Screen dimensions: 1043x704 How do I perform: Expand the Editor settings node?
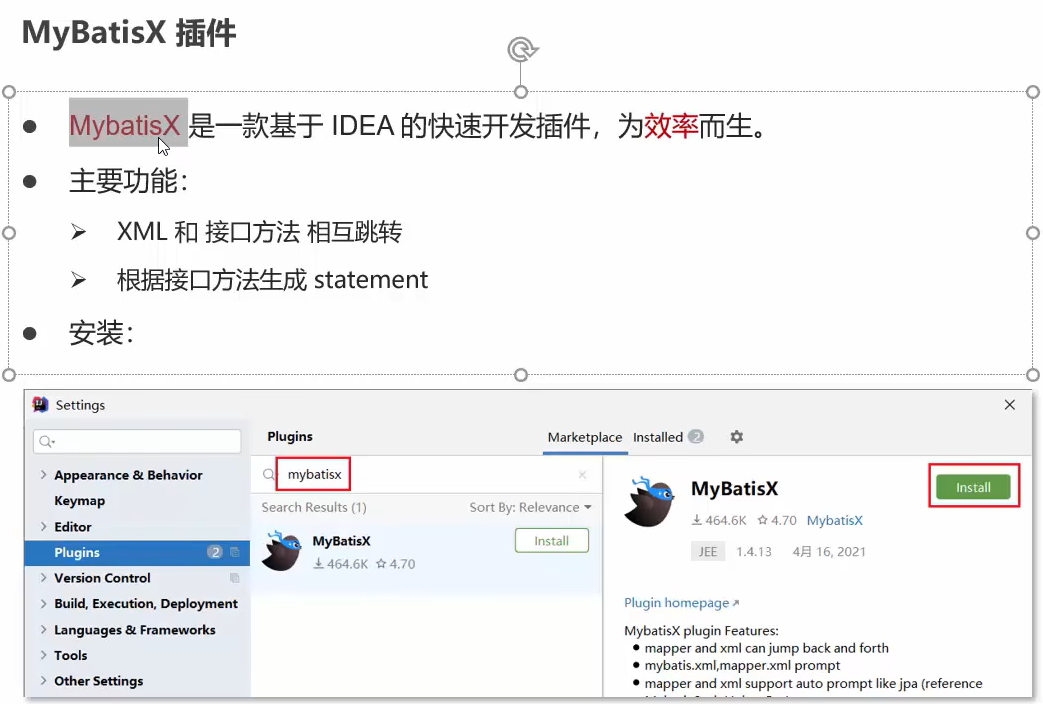coord(43,526)
